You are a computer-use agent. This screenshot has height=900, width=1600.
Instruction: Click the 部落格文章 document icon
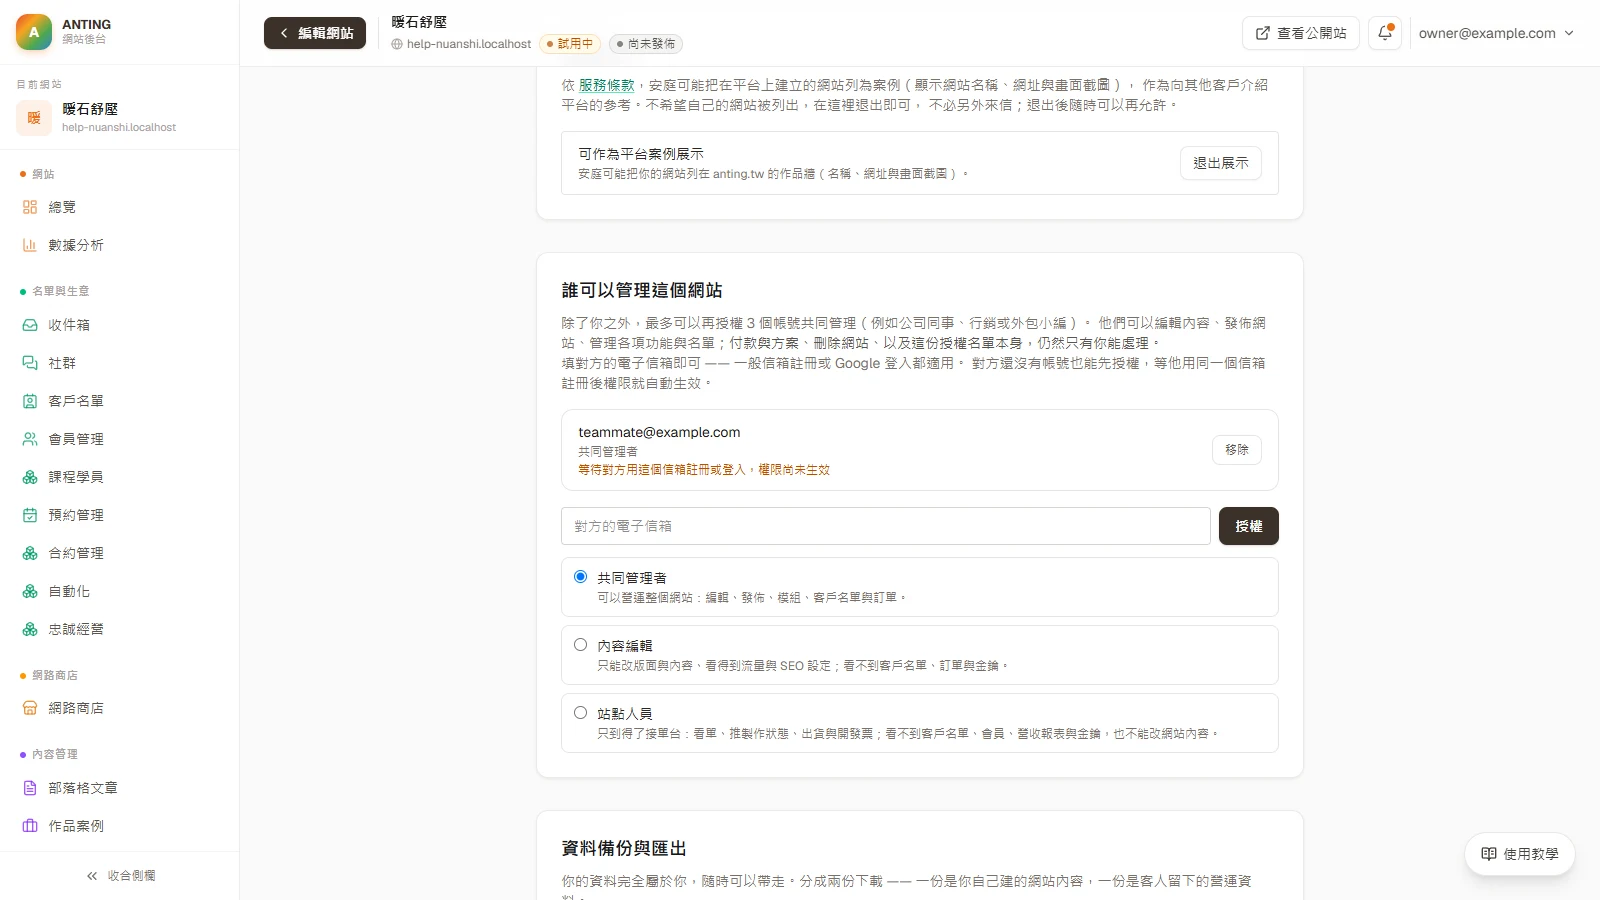[30, 788]
